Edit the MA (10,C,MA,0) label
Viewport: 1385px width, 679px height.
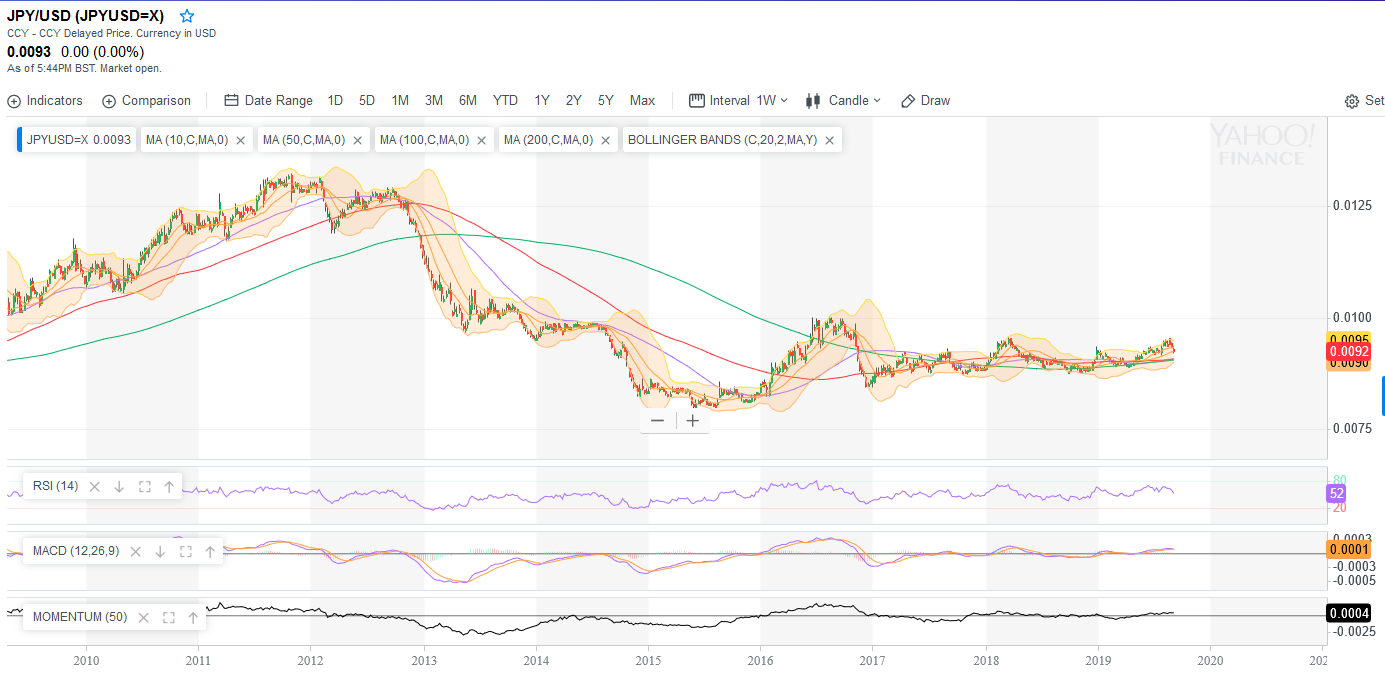point(187,140)
